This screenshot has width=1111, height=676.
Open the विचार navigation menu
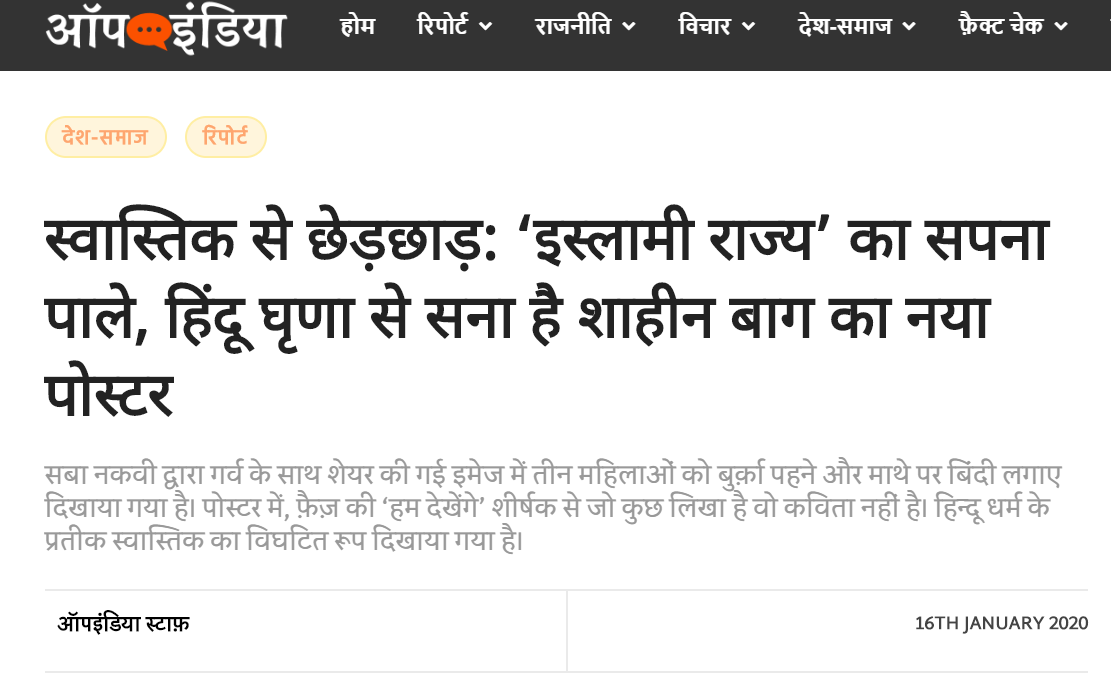[704, 26]
